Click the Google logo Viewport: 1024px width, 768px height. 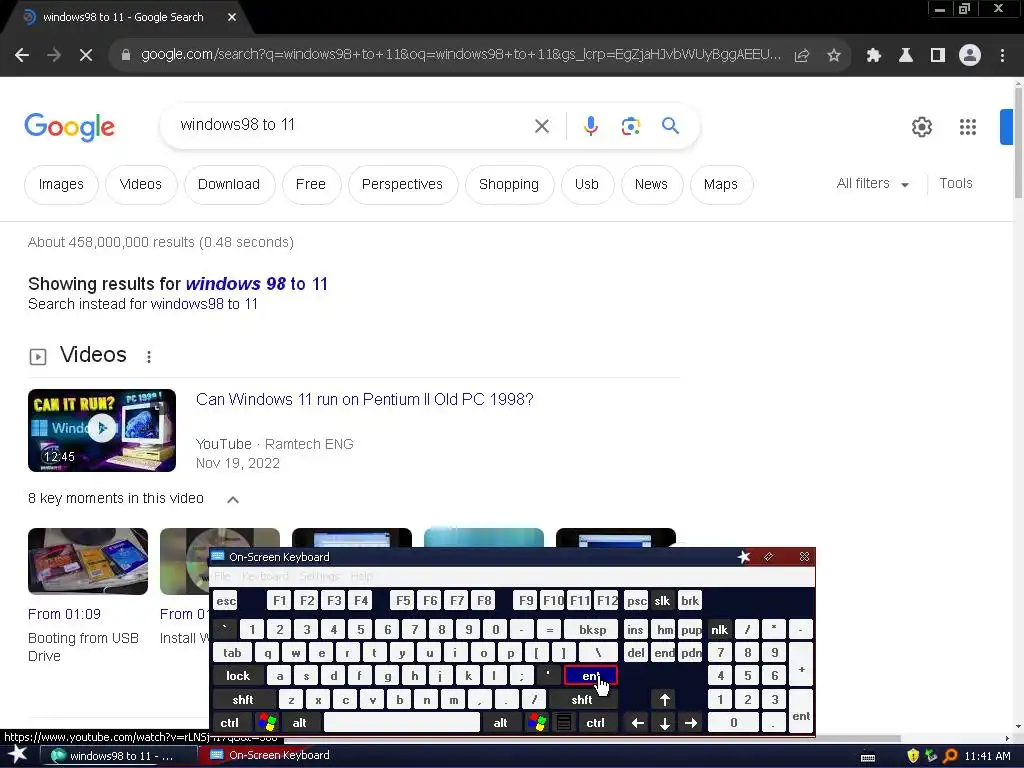coord(69,127)
